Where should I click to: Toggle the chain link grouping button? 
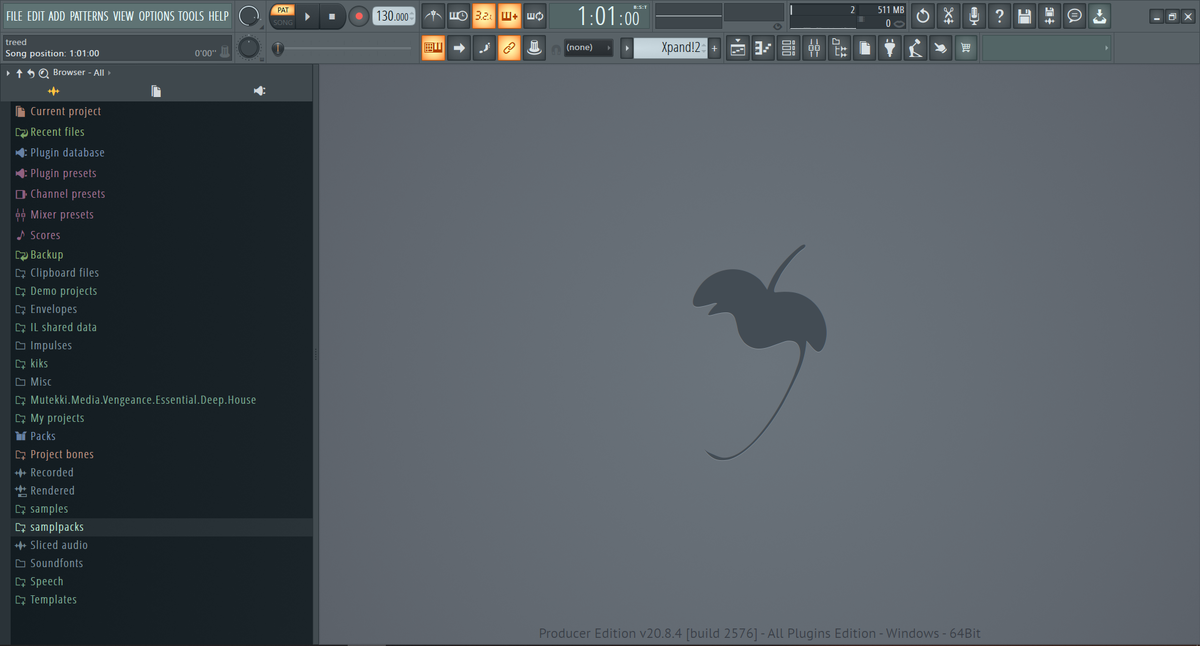[x=509, y=48]
